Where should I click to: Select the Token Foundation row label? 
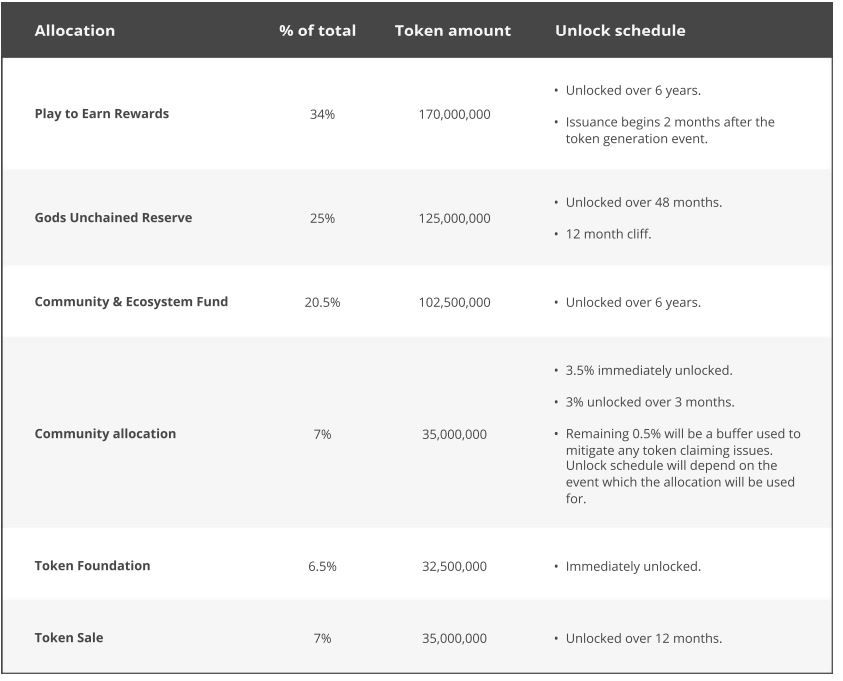click(92, 566)
